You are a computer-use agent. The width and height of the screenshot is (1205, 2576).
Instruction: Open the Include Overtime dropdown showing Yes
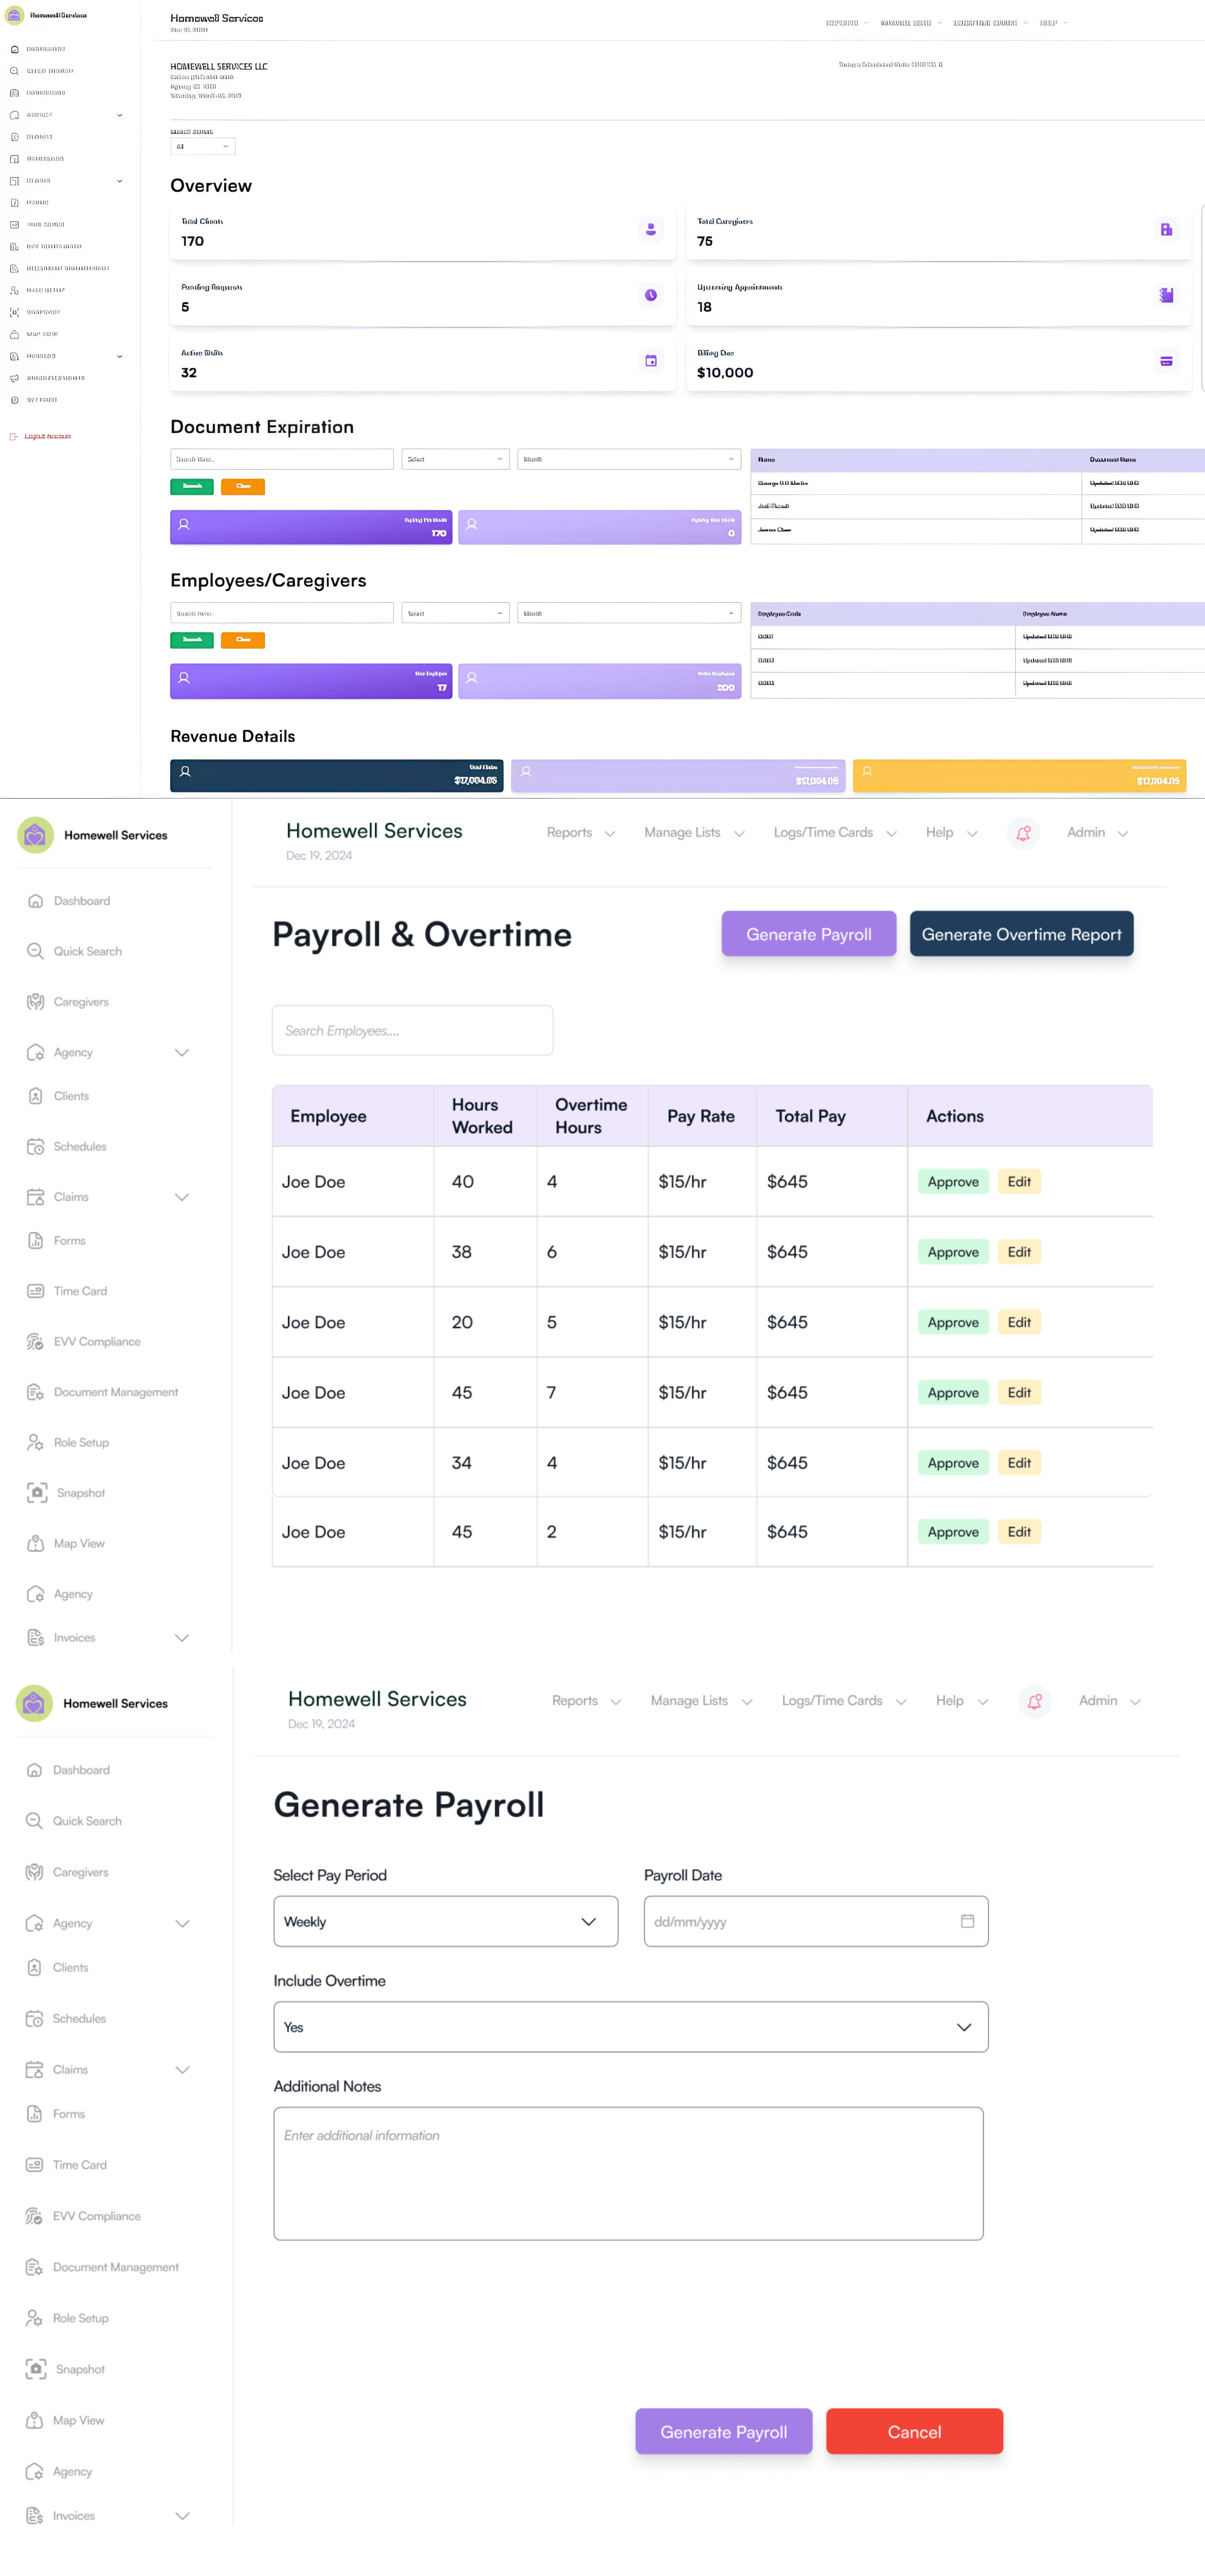coord(631,2027)
